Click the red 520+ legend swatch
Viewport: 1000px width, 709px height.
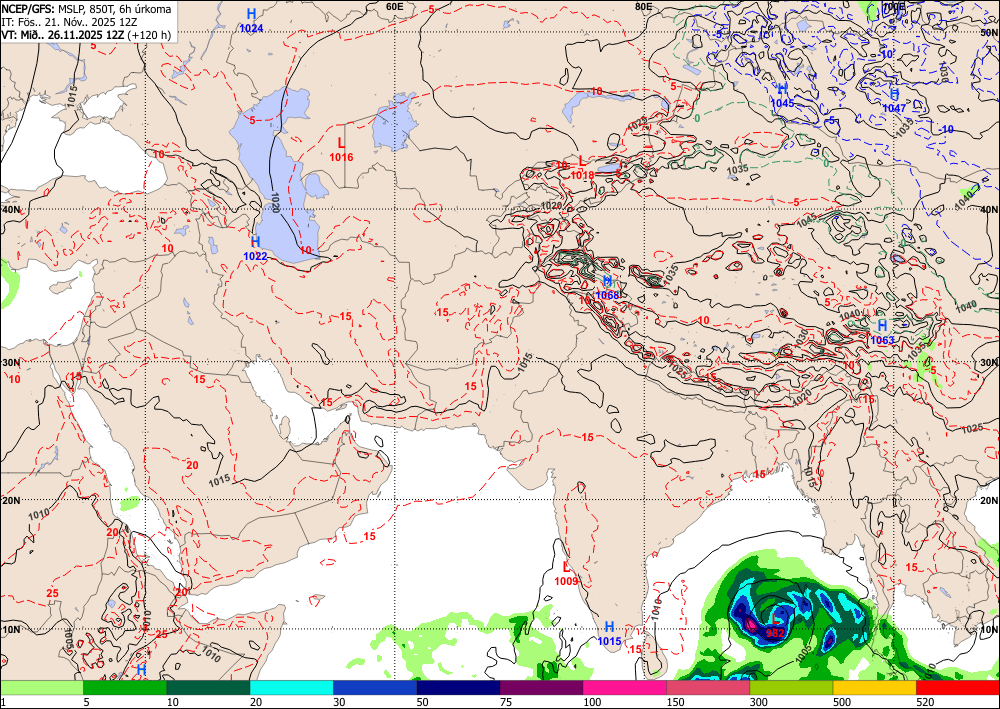coord(958,688)
